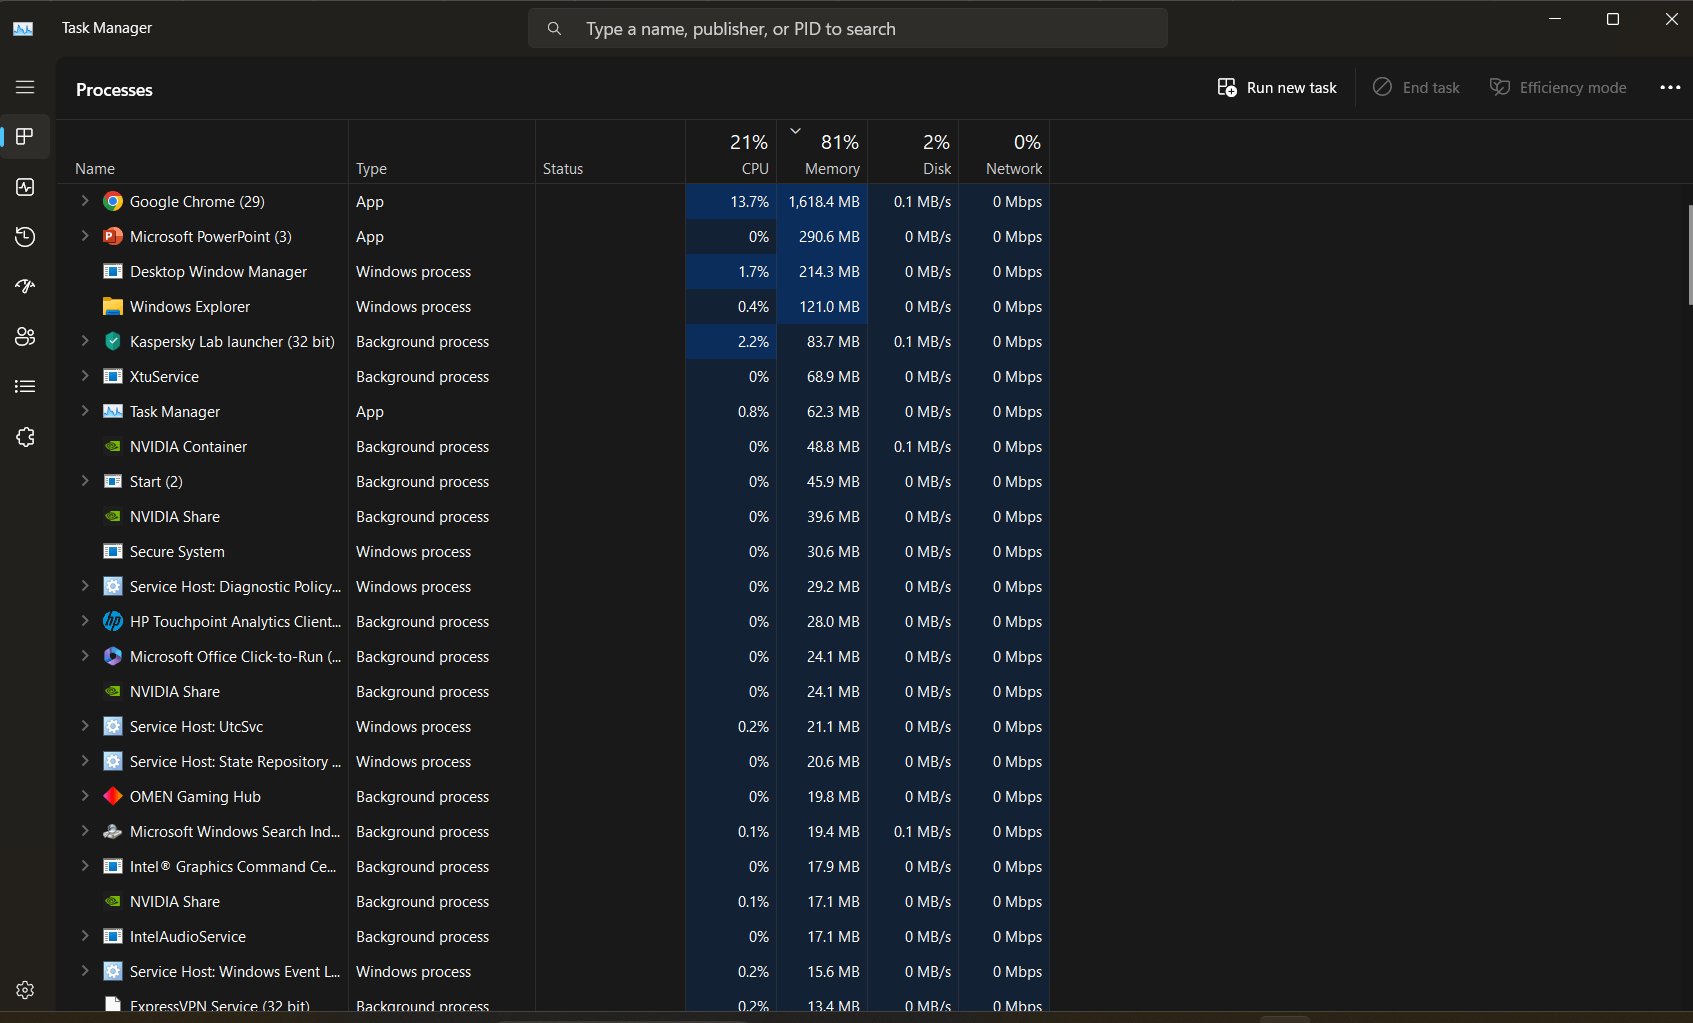The height and width of the screenshot is (1023, 1693).
Task: Expand the Google Chrome process group
Action: [85, 201]
